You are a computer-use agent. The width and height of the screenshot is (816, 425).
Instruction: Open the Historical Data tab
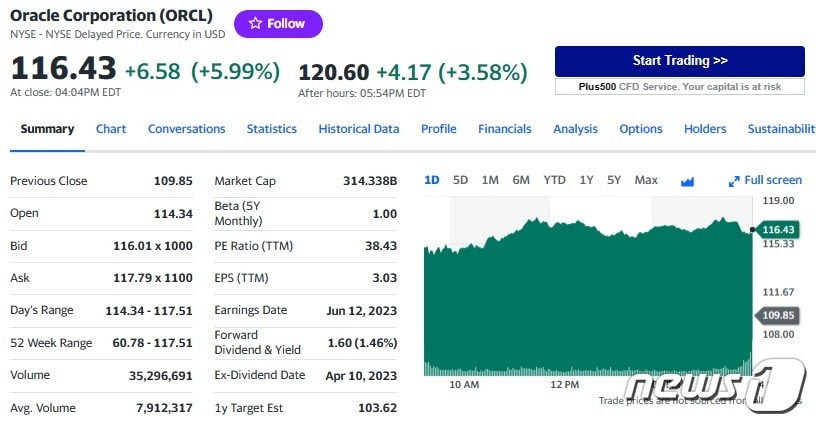tap(358, 129)
